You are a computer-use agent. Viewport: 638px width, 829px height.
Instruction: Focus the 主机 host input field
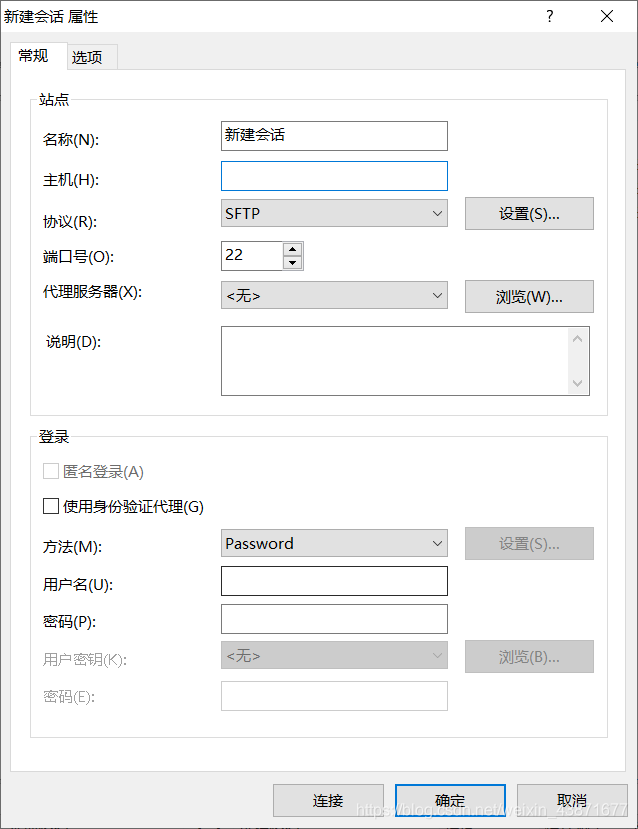click(x=334, y=176)
